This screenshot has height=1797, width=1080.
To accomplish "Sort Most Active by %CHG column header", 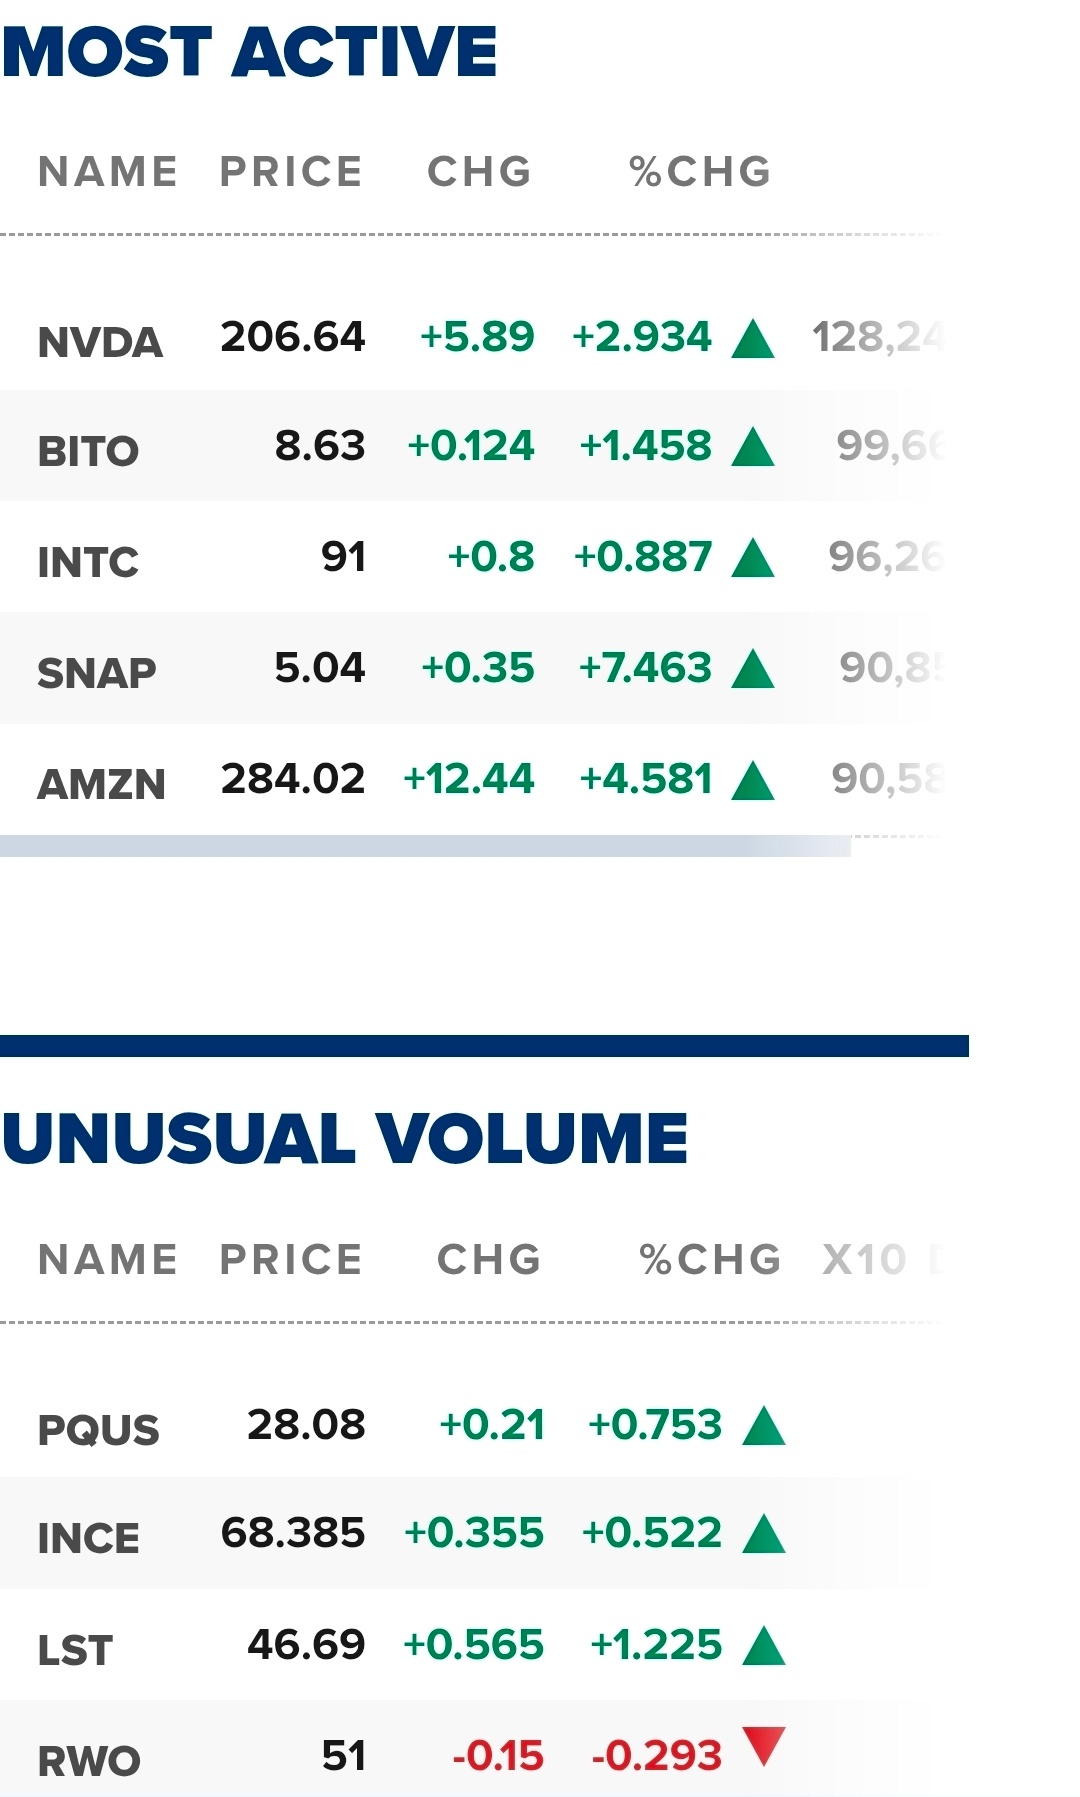I will [700, 172].
